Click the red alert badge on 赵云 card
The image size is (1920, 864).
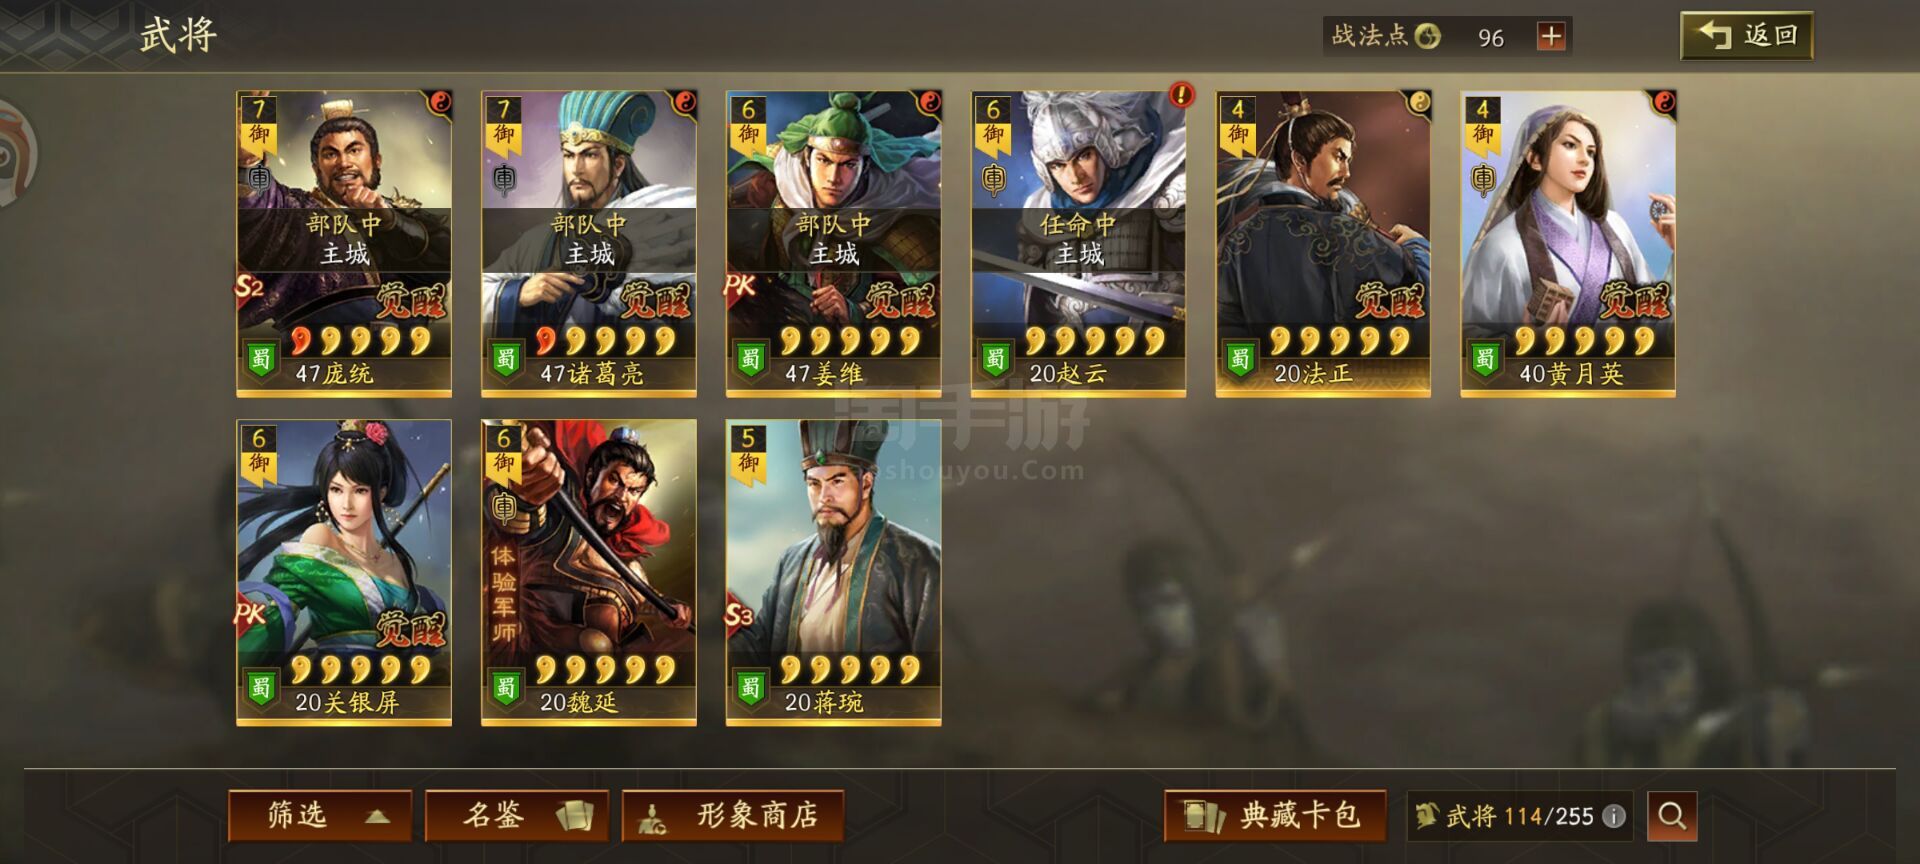pyautogui.click(x=1182, y=95)
